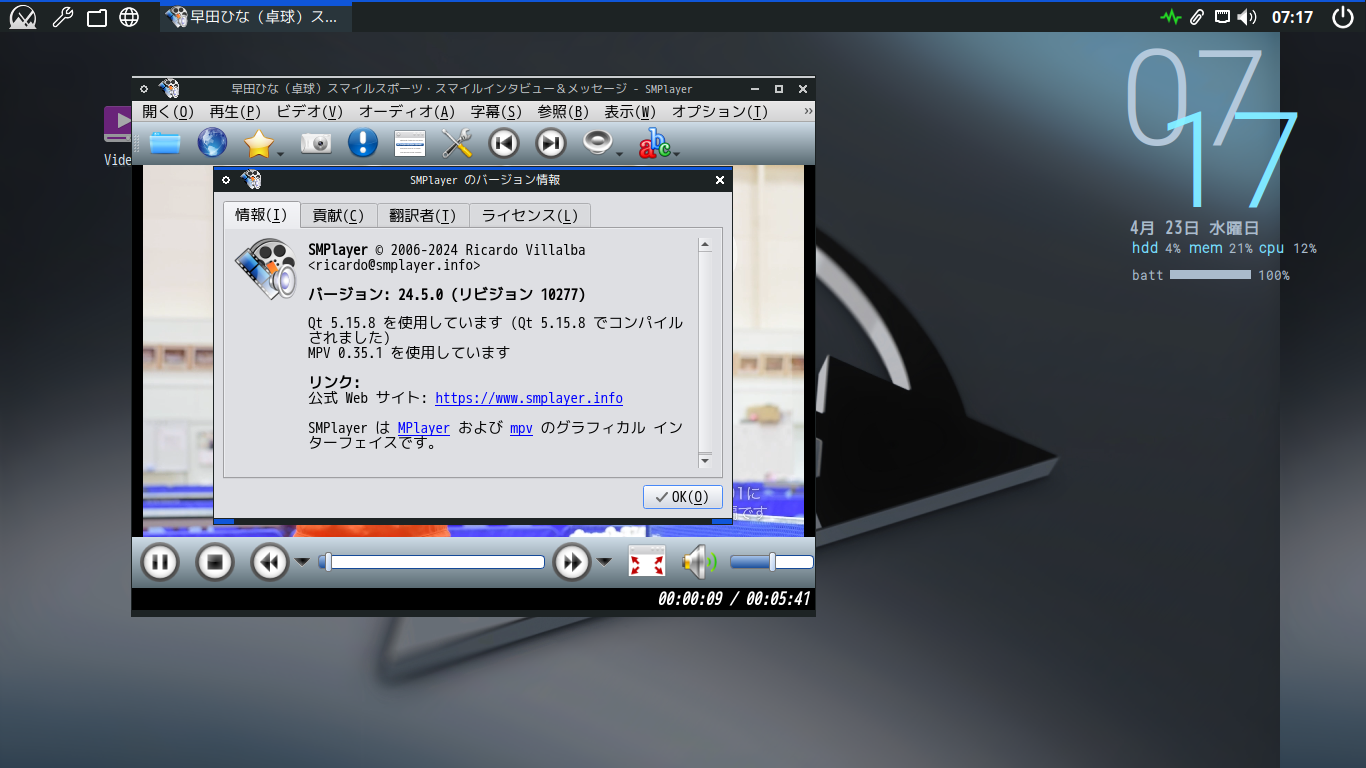This screenshot has width=1366, height=768.
Task: Click the audio track disc icon
Action: (x=597, y=143)
